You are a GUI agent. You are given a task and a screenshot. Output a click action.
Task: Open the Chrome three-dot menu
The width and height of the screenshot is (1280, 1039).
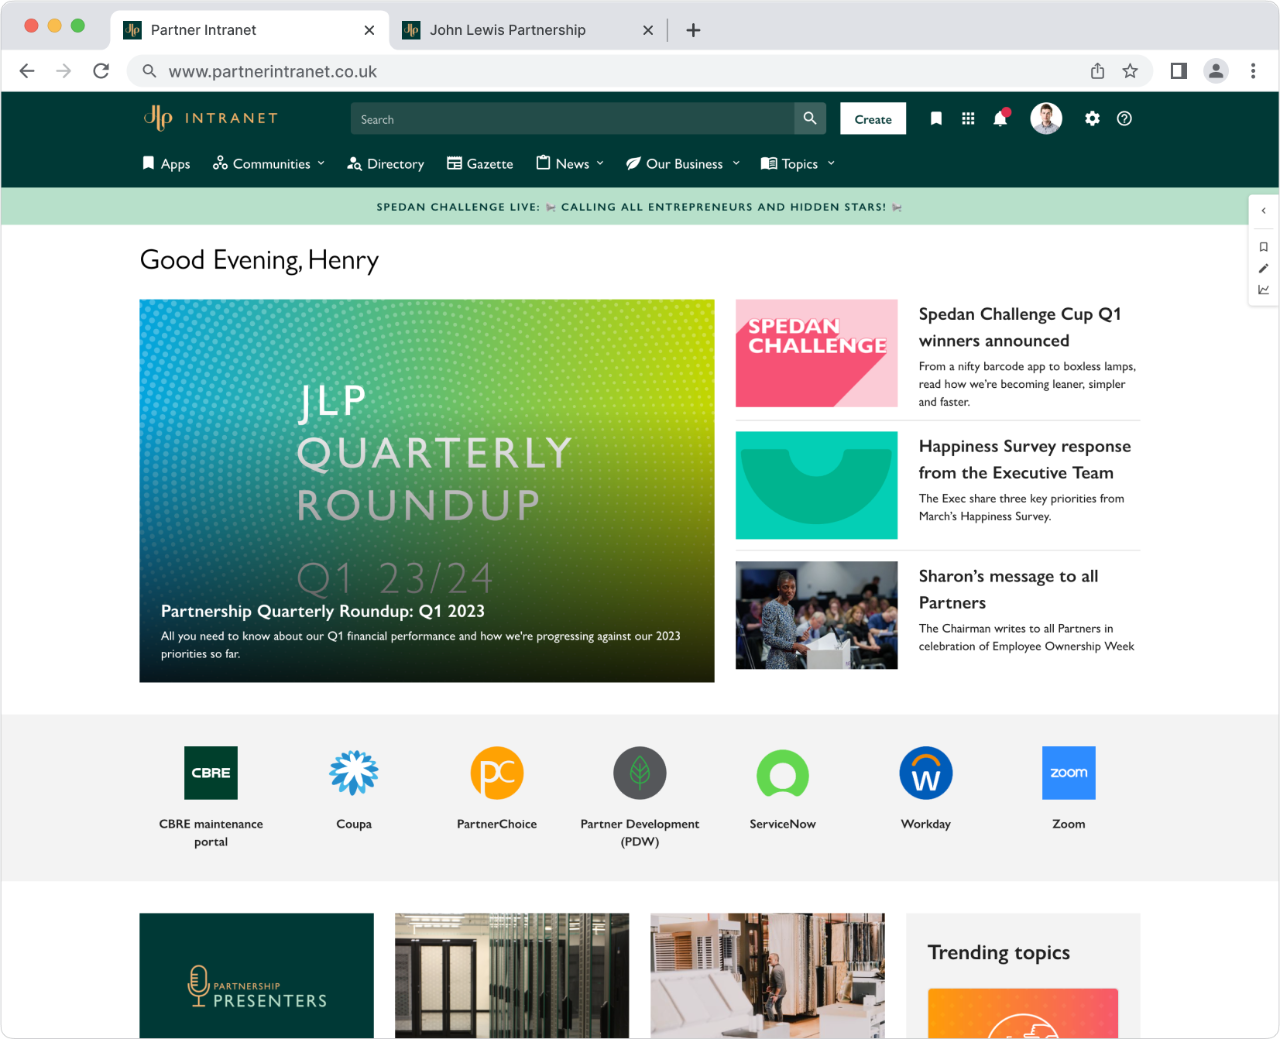(1253, 71)
